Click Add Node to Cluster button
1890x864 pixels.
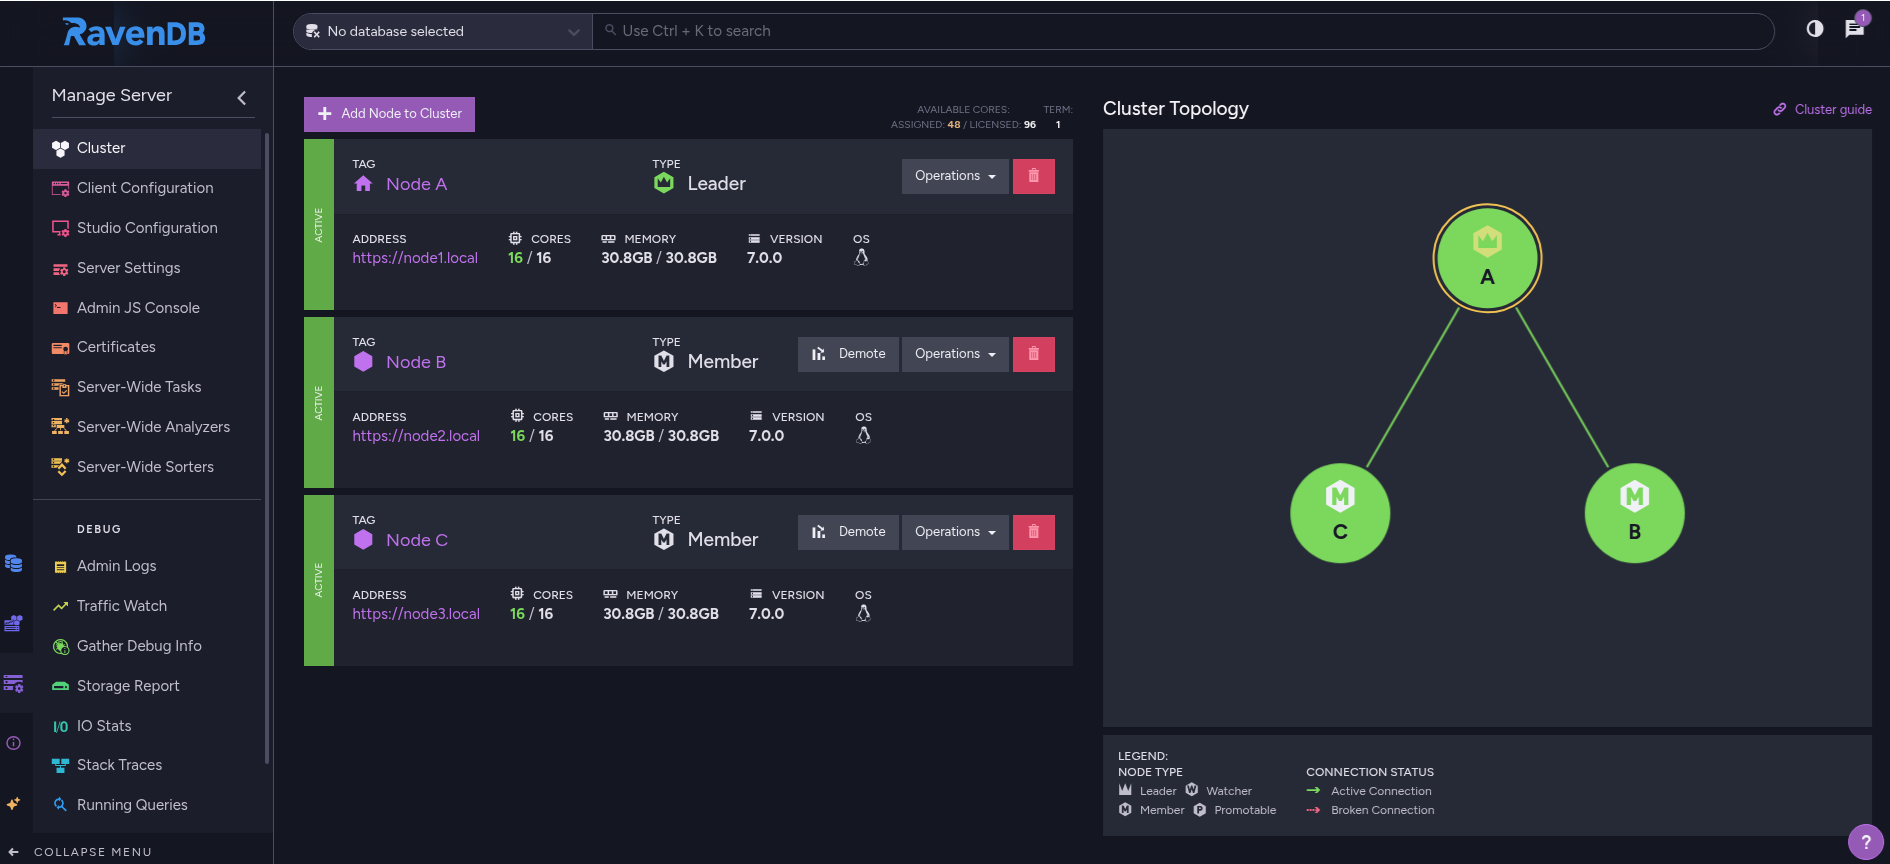(389, 114)
